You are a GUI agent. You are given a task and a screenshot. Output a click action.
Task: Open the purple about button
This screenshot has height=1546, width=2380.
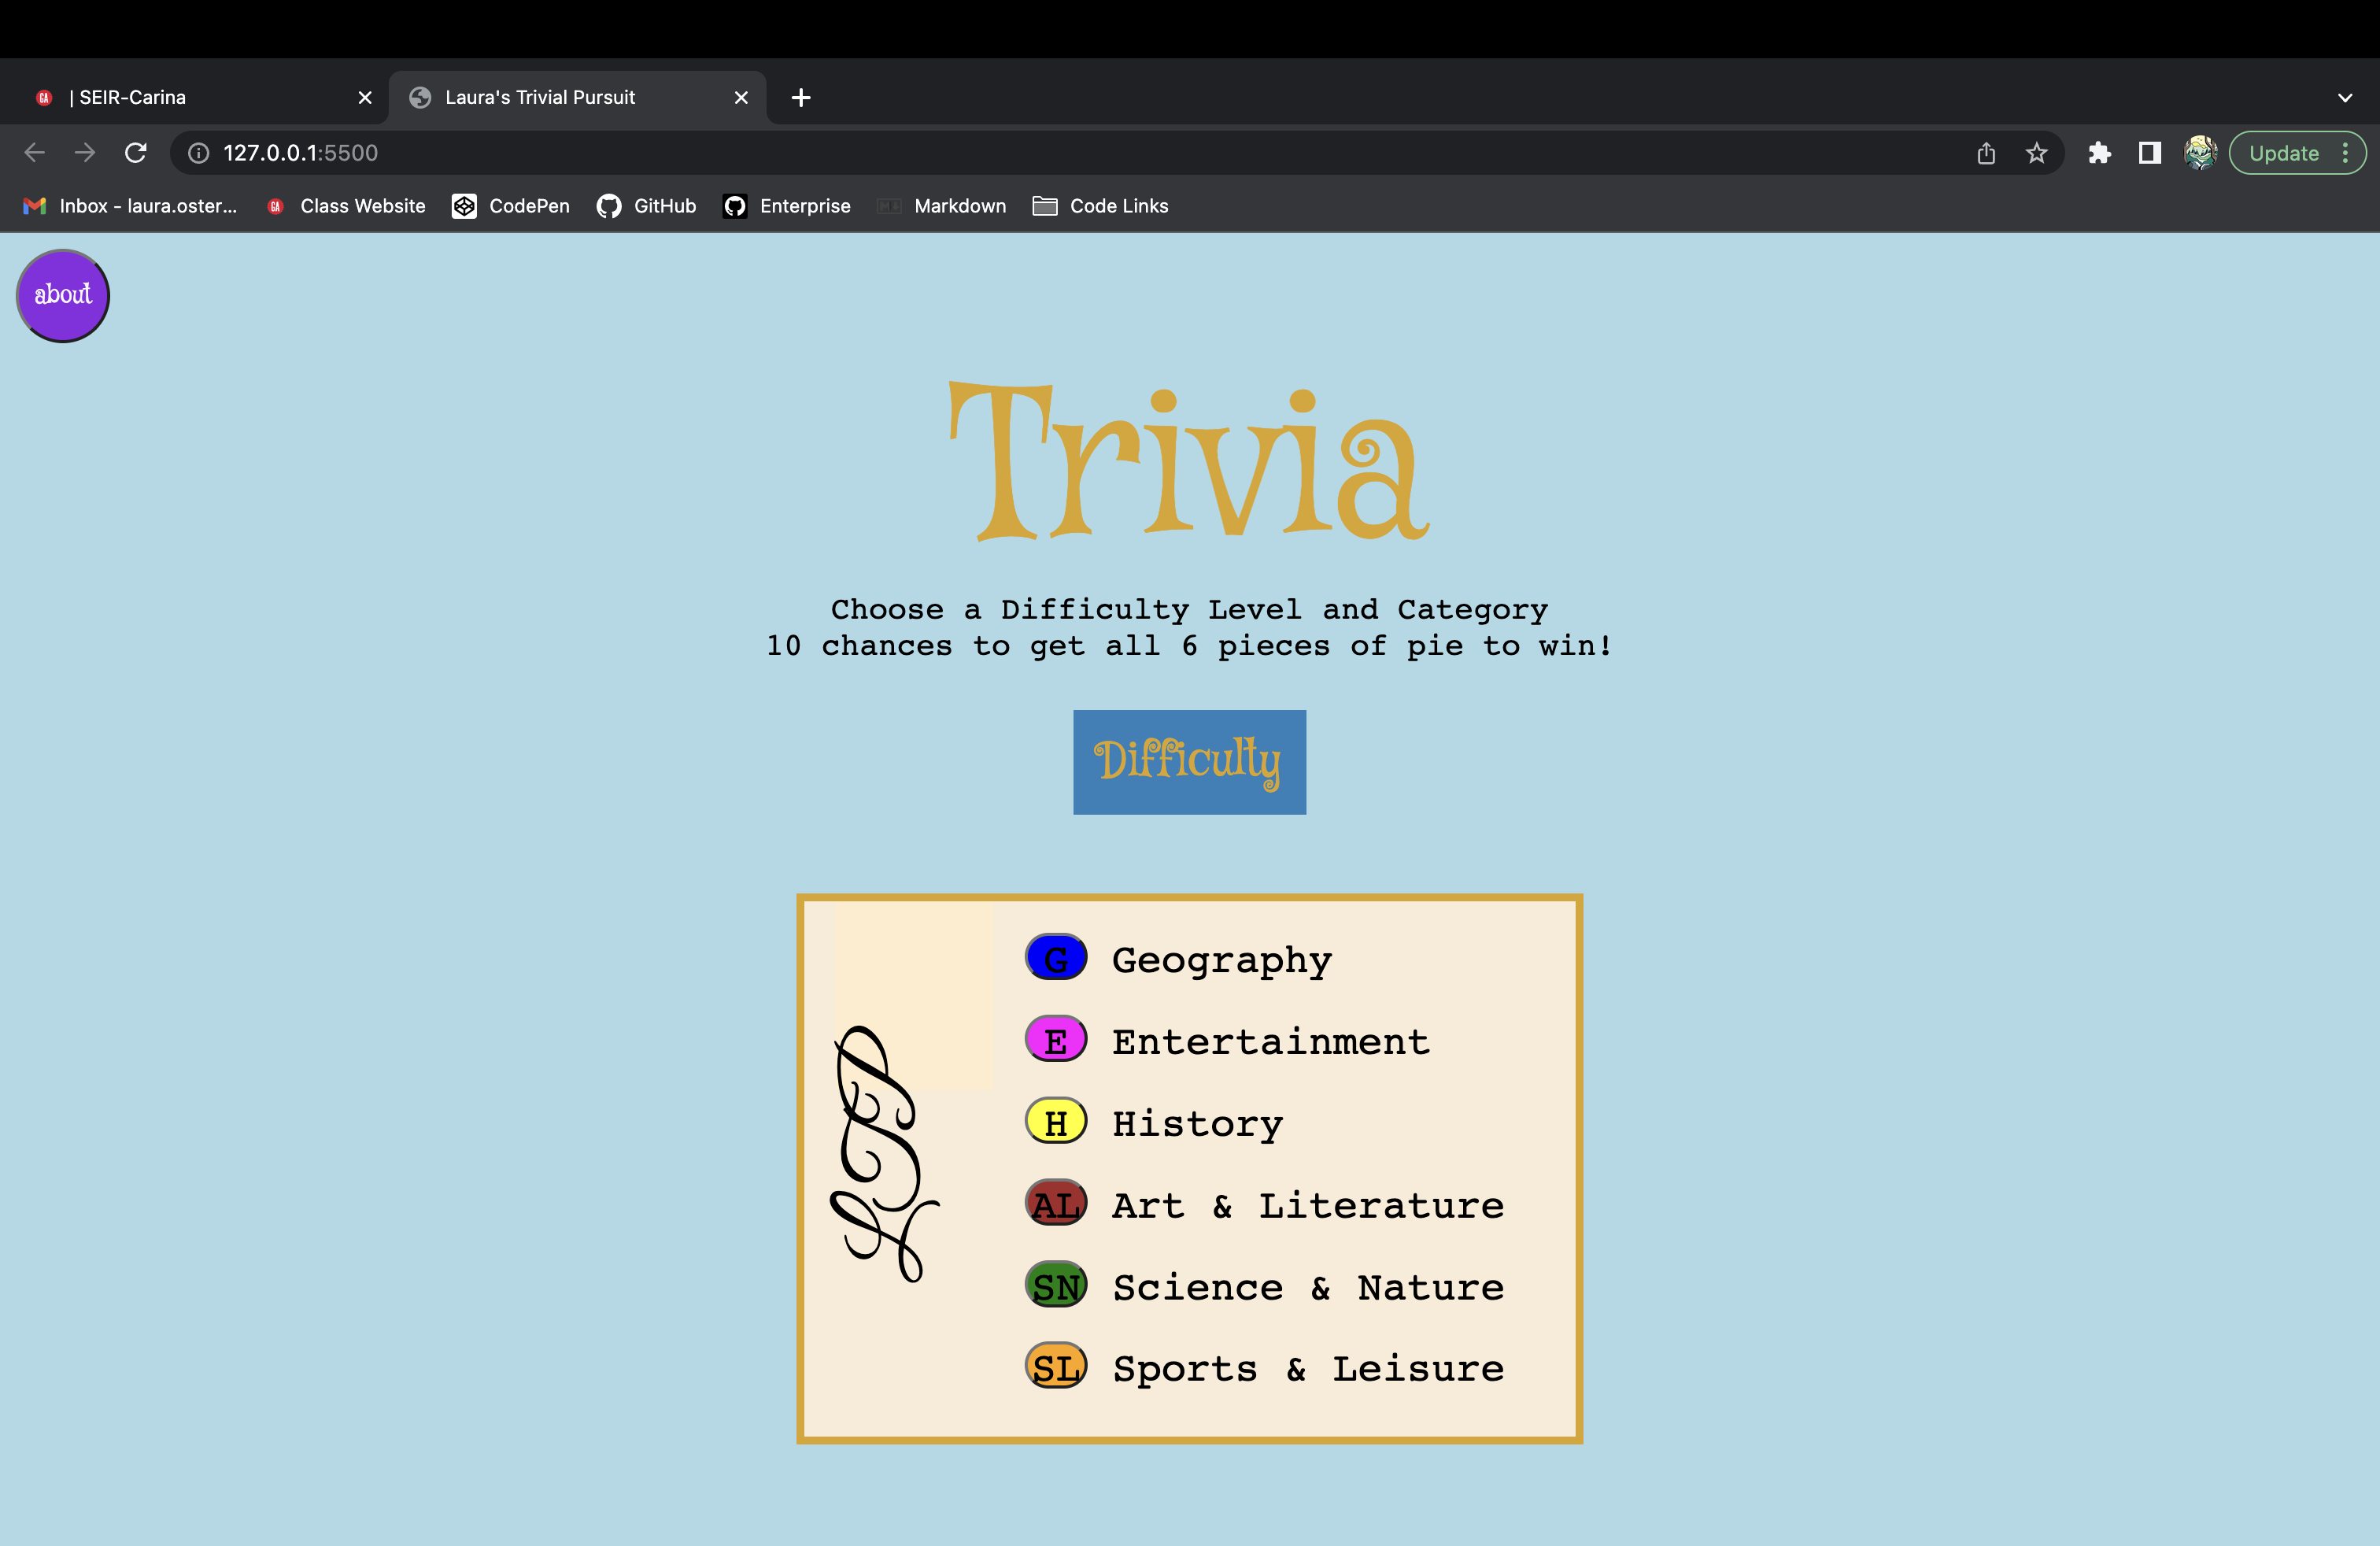coord(62,295)
